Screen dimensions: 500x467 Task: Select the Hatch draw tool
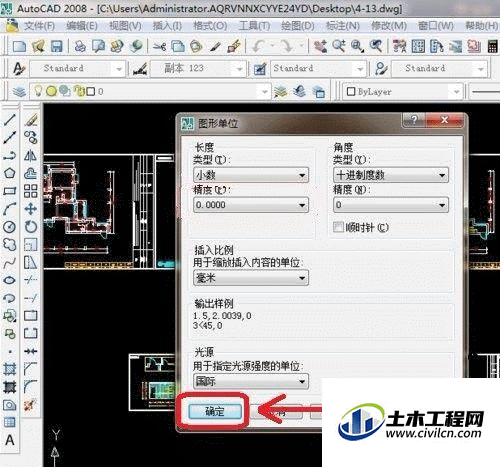point(10,369)
